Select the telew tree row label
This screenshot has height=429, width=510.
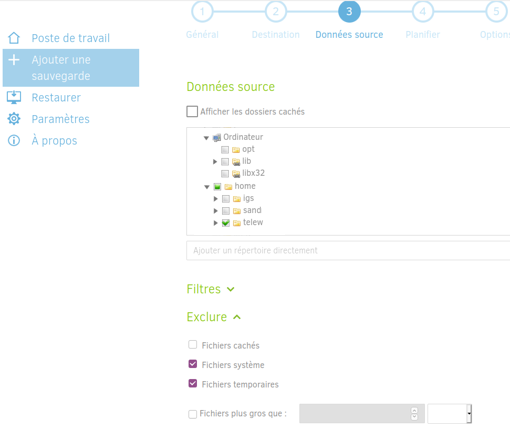[x=253, y=222]
